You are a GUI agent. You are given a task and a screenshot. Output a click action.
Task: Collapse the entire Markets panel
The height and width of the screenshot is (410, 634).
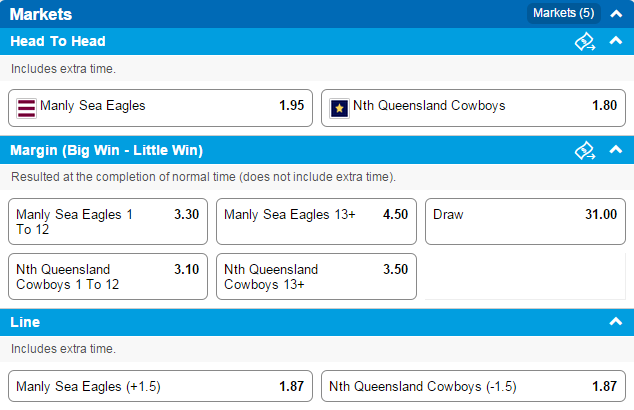[x=616, y=14]
